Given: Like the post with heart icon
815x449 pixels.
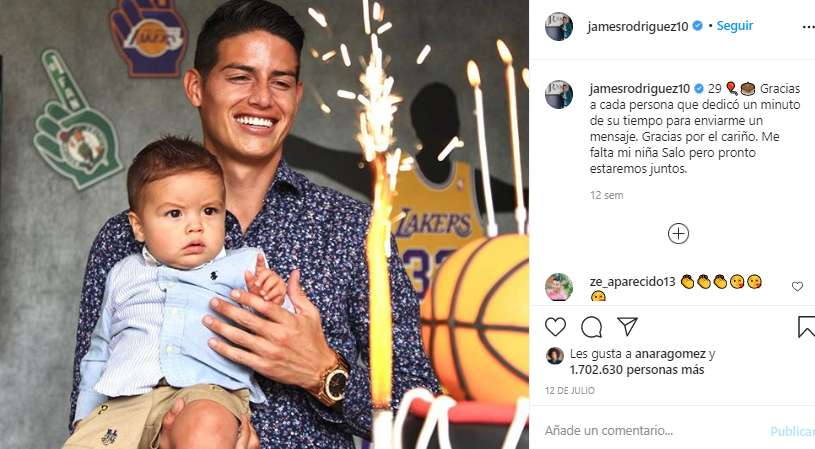Looking at the screenshot, I should coord(555,327).
